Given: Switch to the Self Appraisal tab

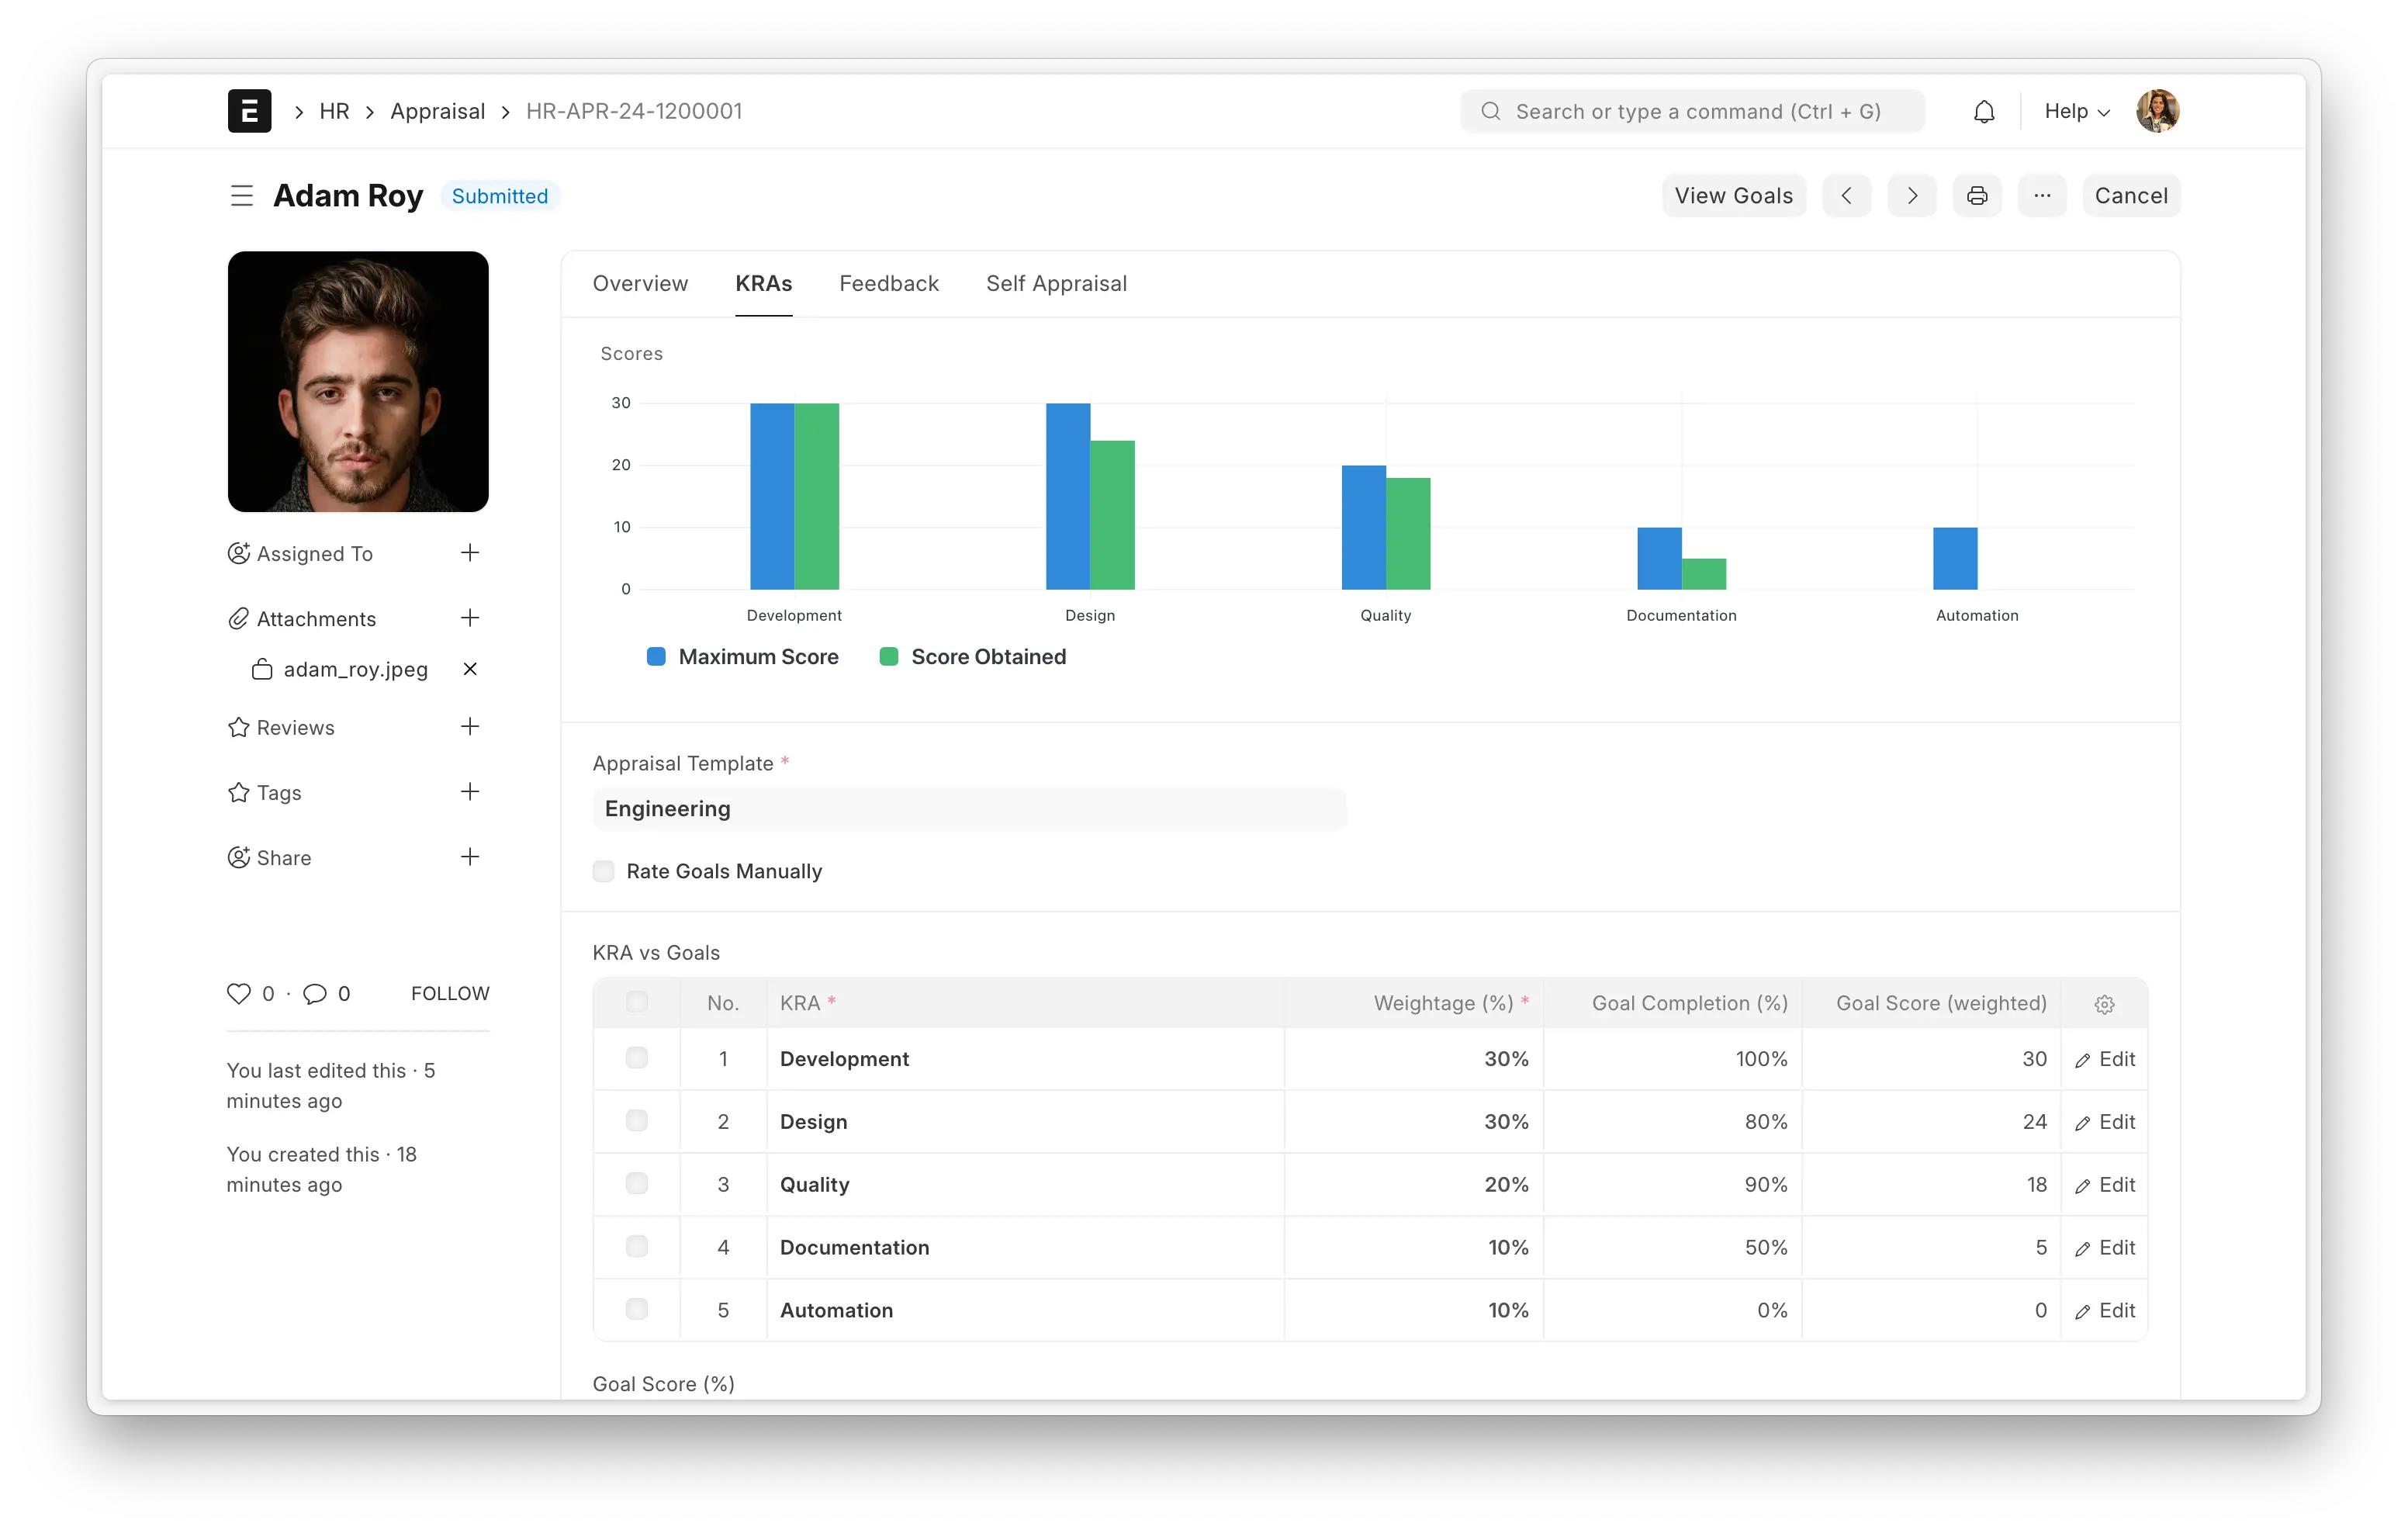Looking at the screenshot, I should tap(1056, 284).
